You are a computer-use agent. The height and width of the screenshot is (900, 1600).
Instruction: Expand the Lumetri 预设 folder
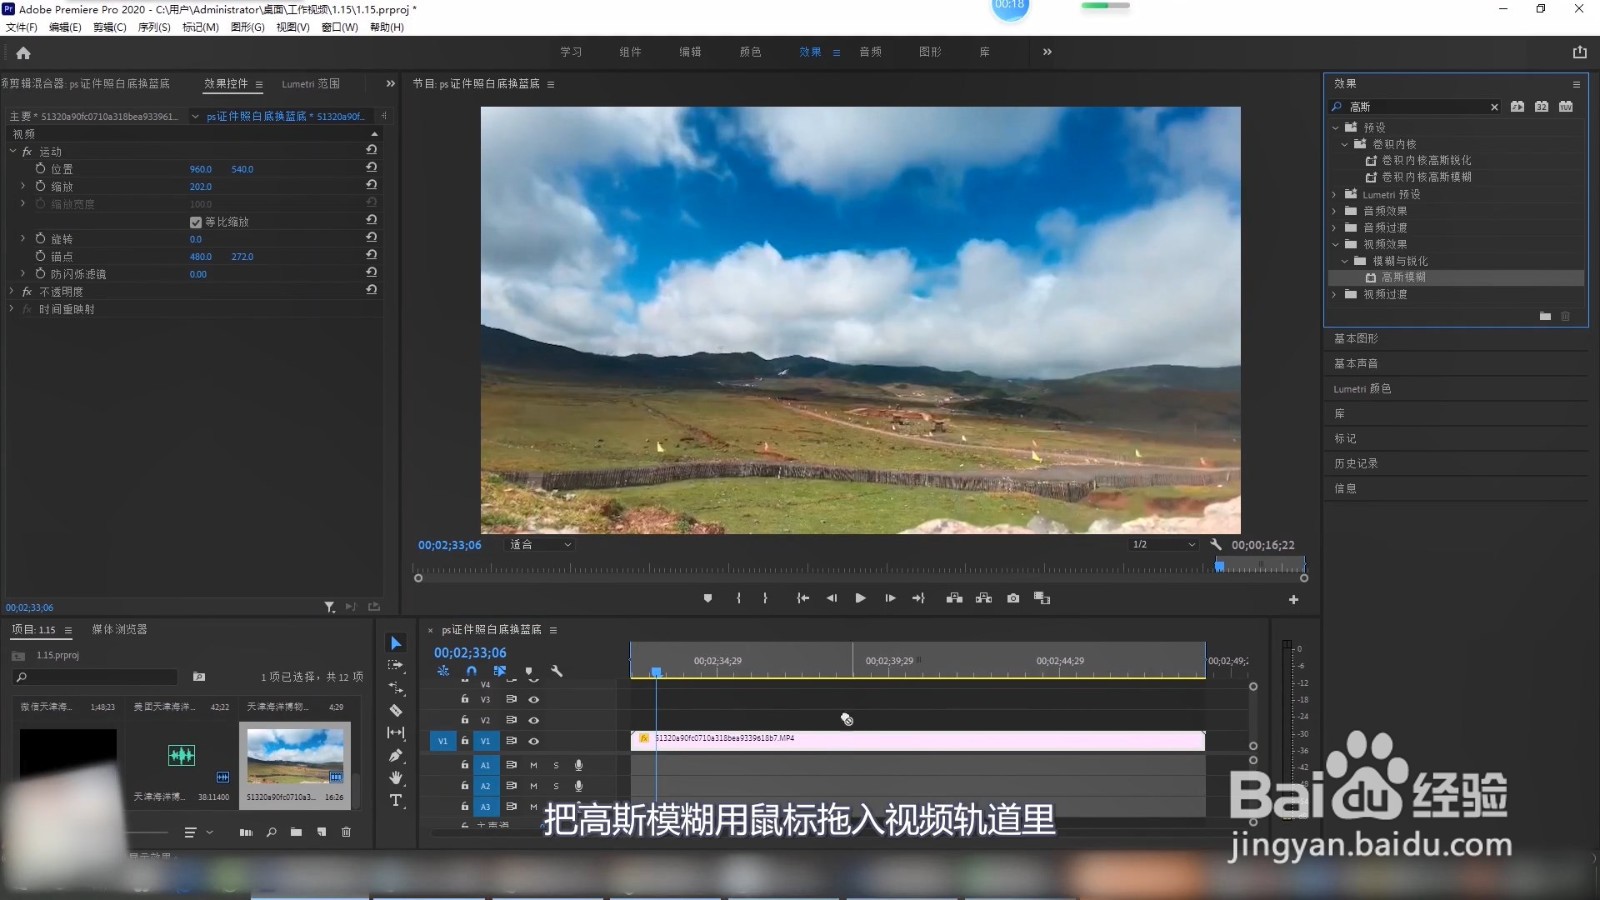(x=1332, y=194)
